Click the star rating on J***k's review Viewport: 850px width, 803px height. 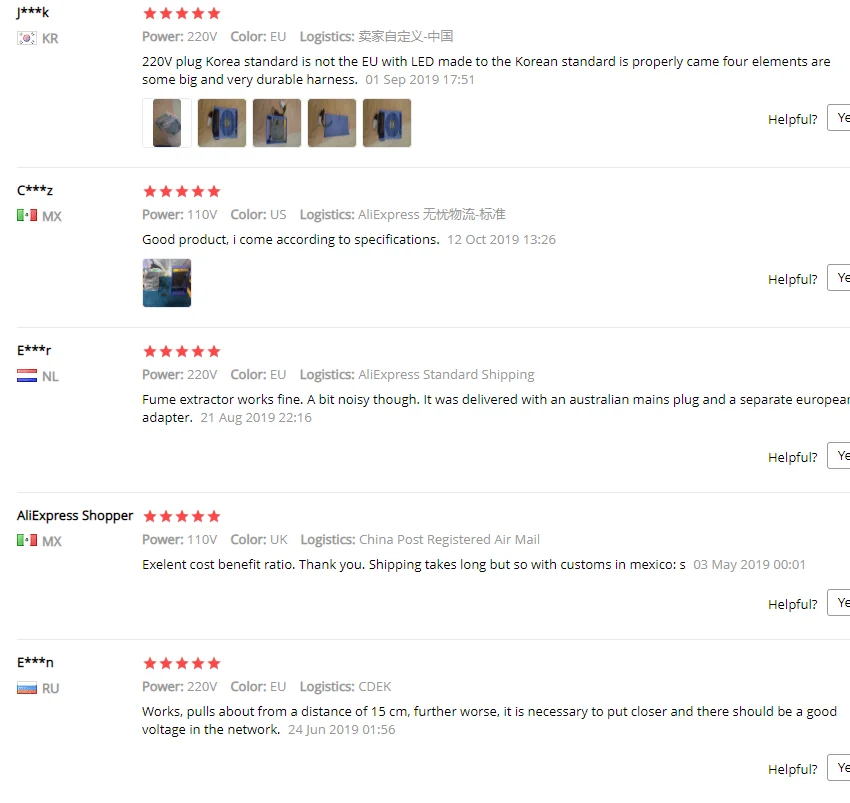(182, 13)
